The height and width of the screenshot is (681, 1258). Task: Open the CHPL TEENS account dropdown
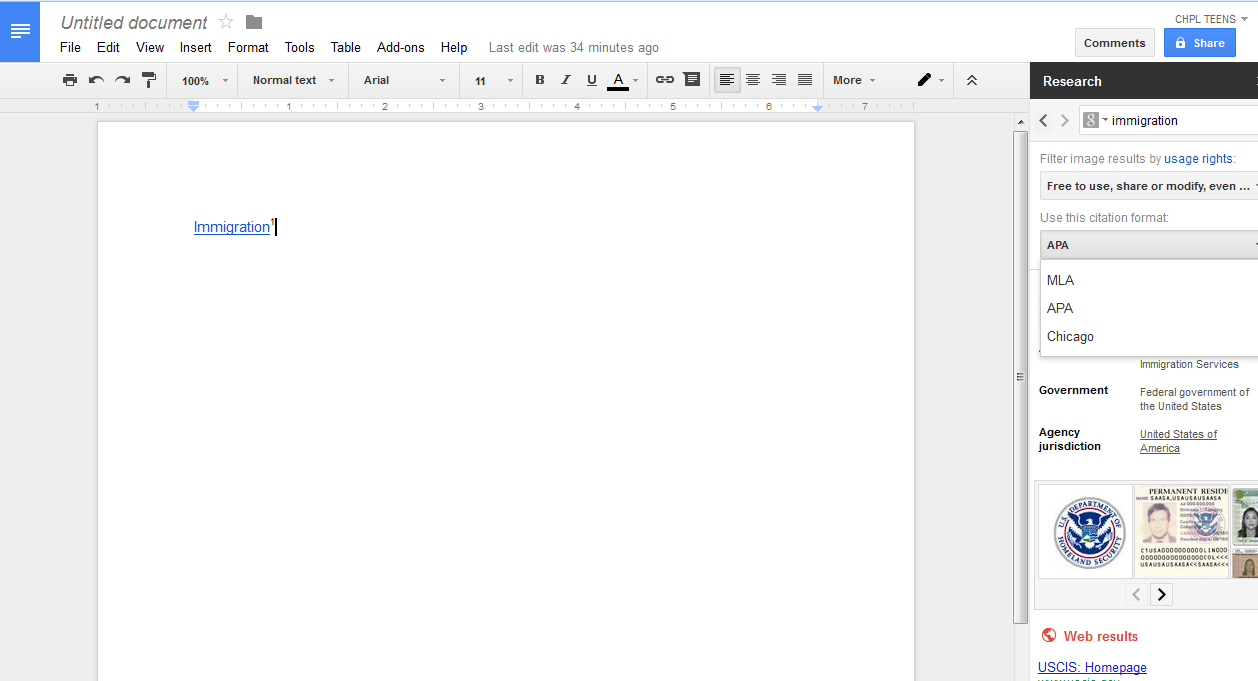point(1212,19)
